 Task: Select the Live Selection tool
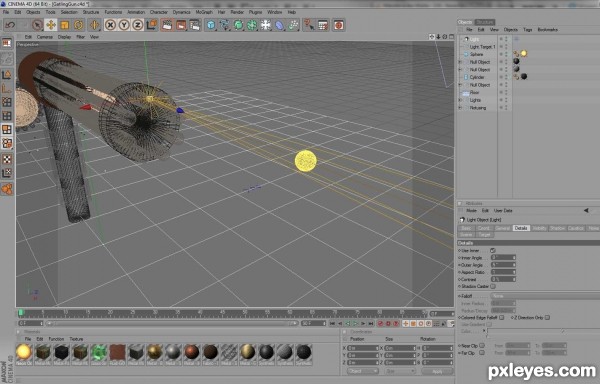[37, 25]
